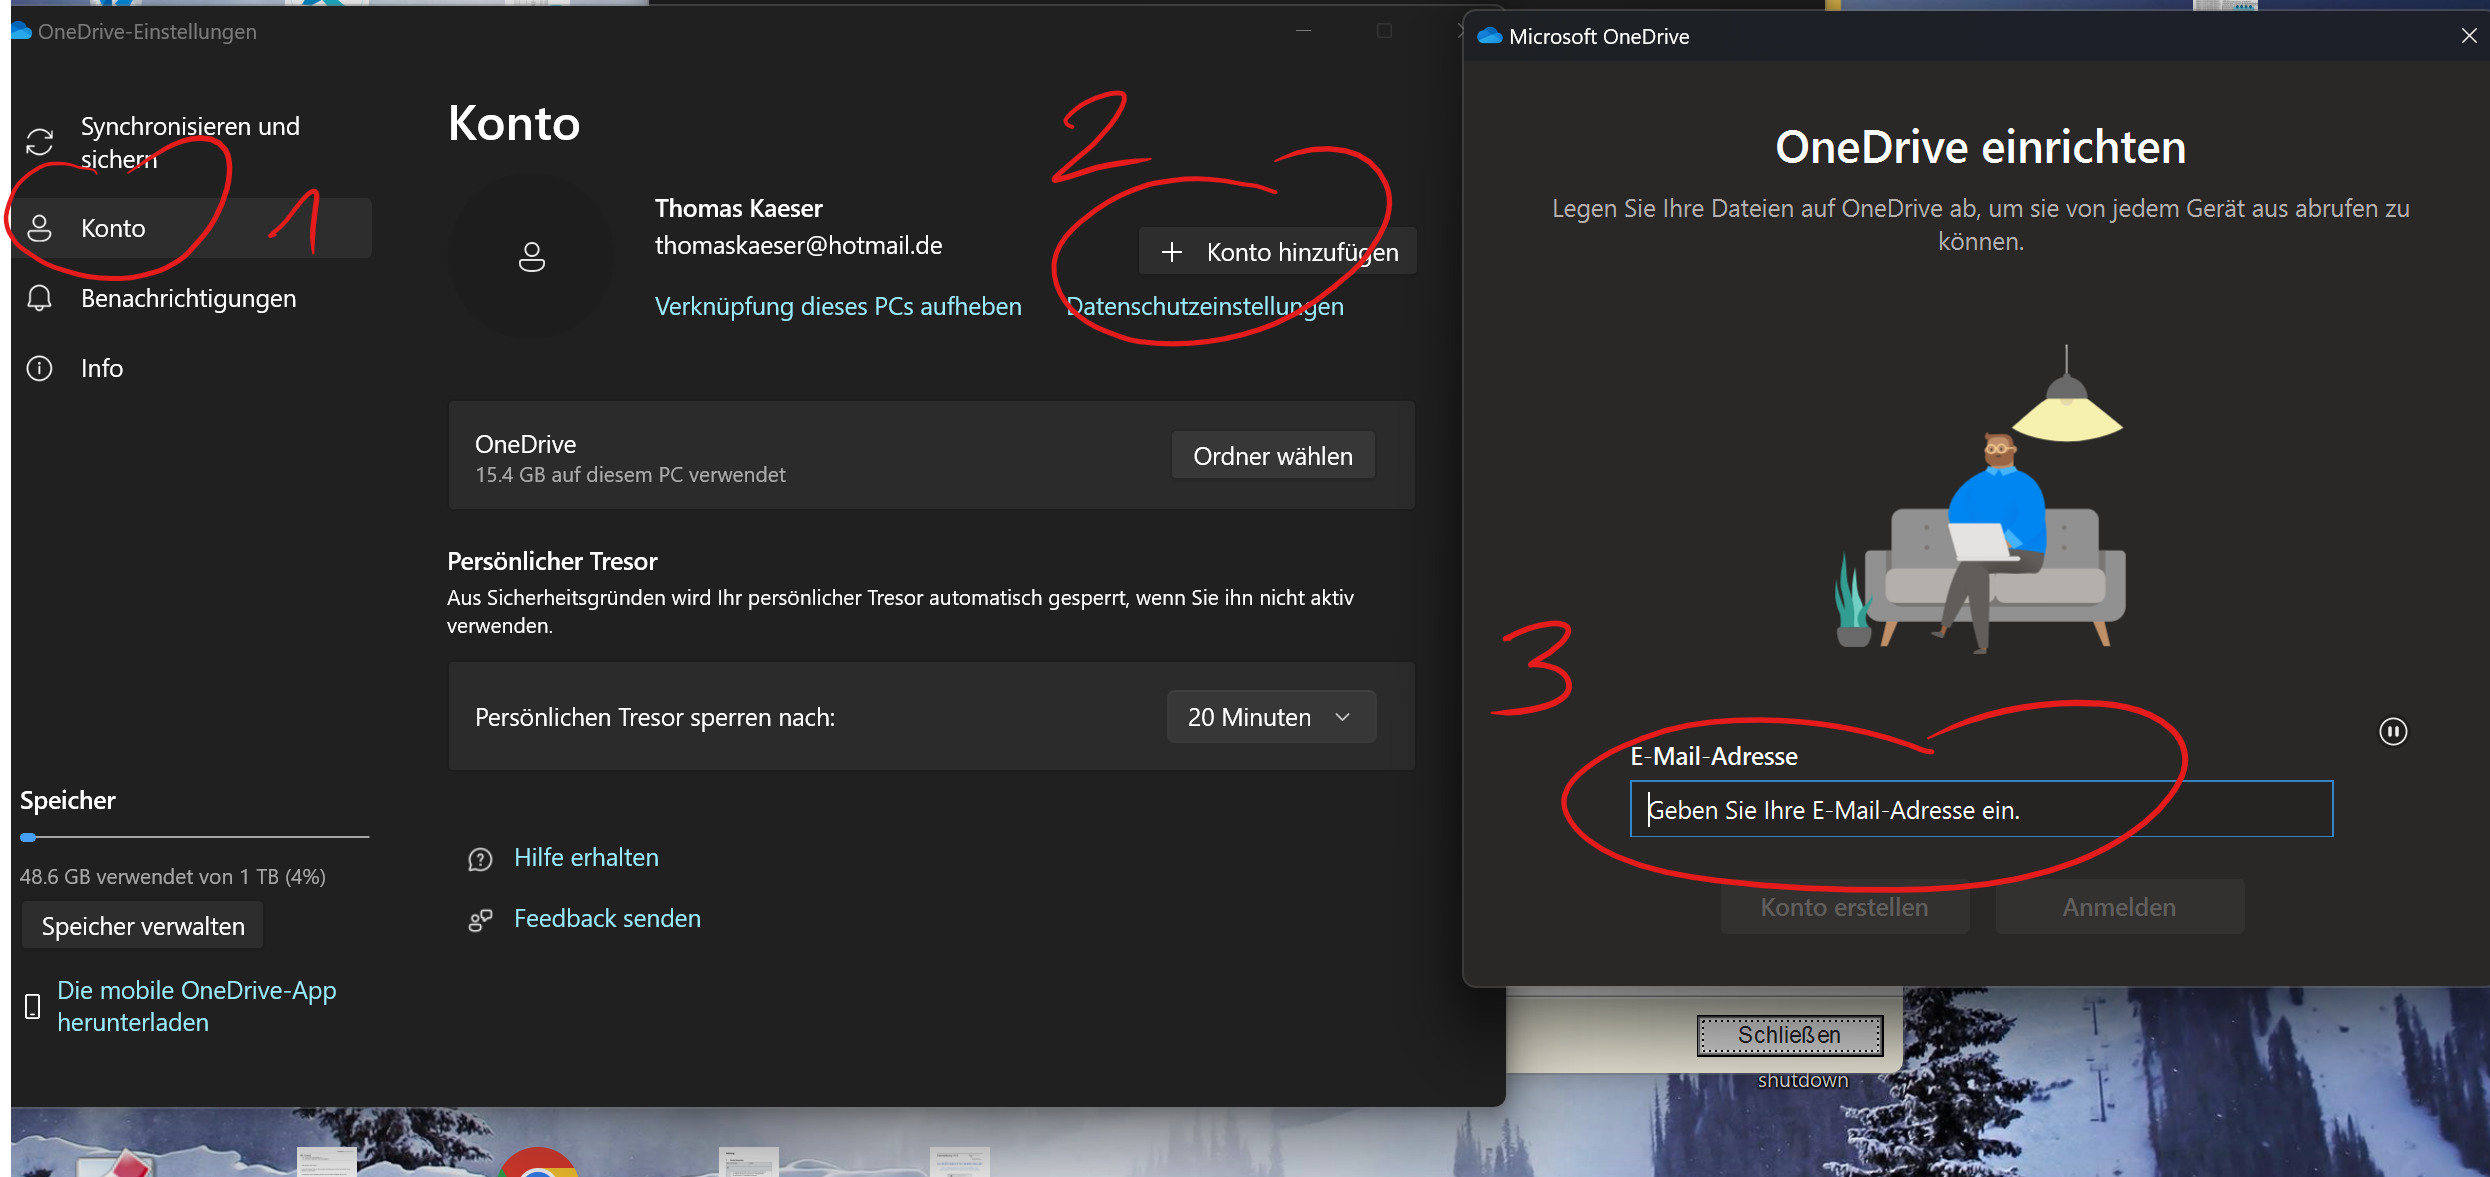Screen dimensions: 2490x1177
Task: Click the help question mark icon
Action: pos(480,859)
